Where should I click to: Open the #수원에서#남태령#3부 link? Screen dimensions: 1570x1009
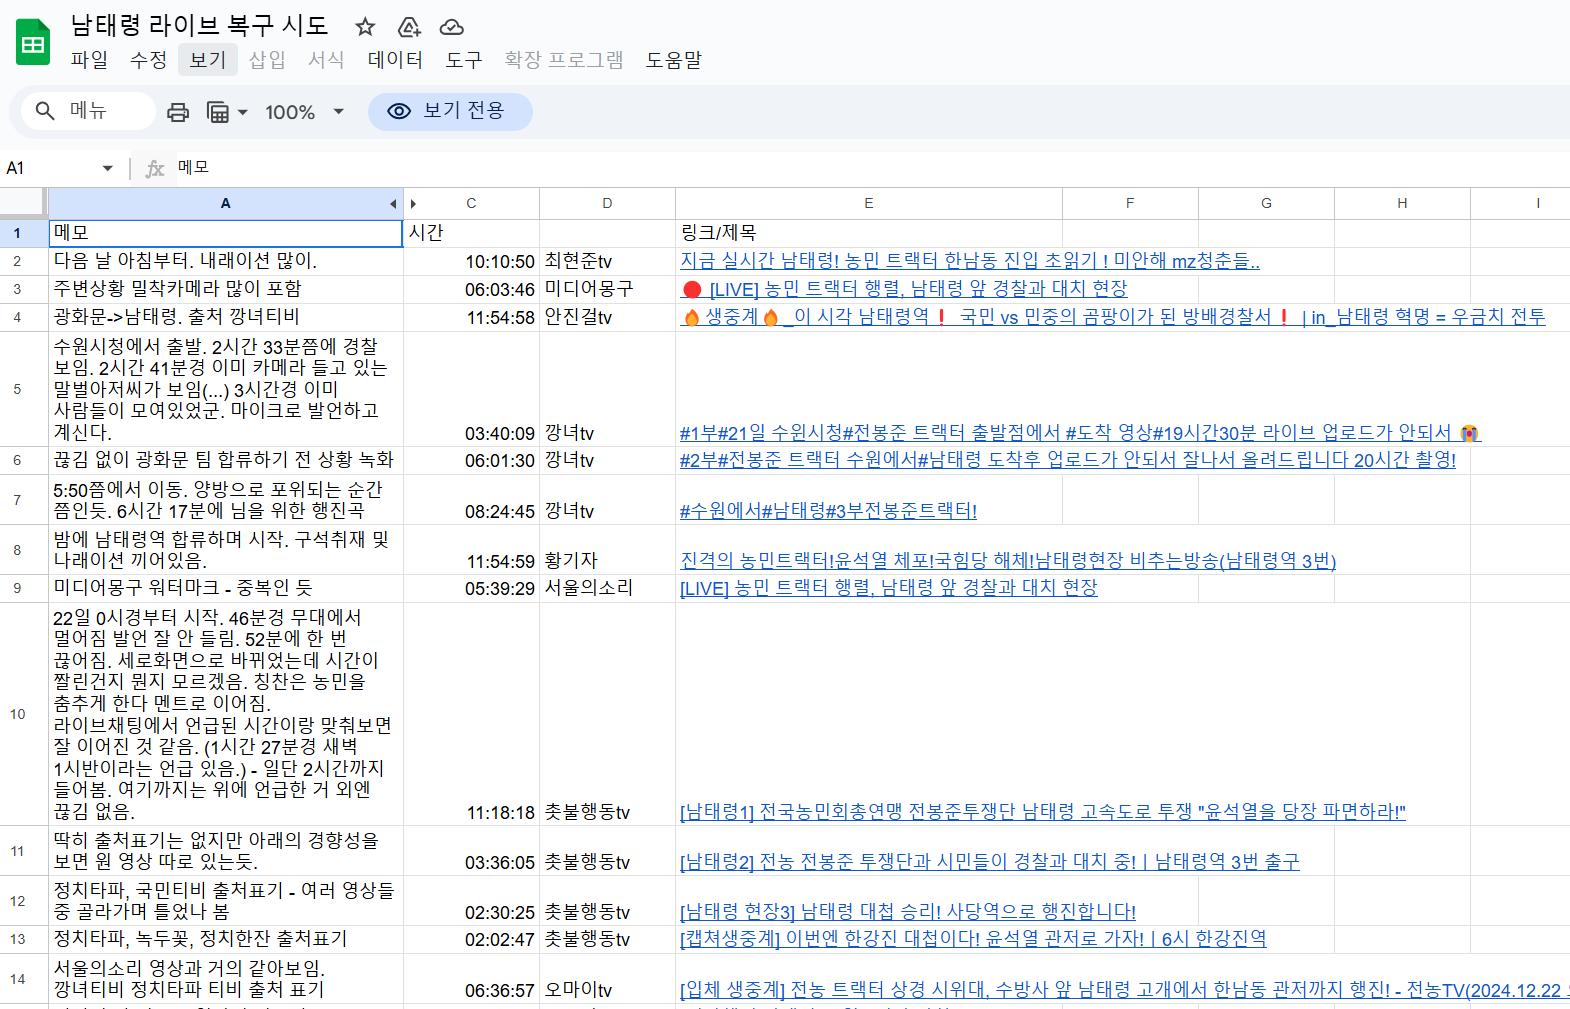click(828, 511)
